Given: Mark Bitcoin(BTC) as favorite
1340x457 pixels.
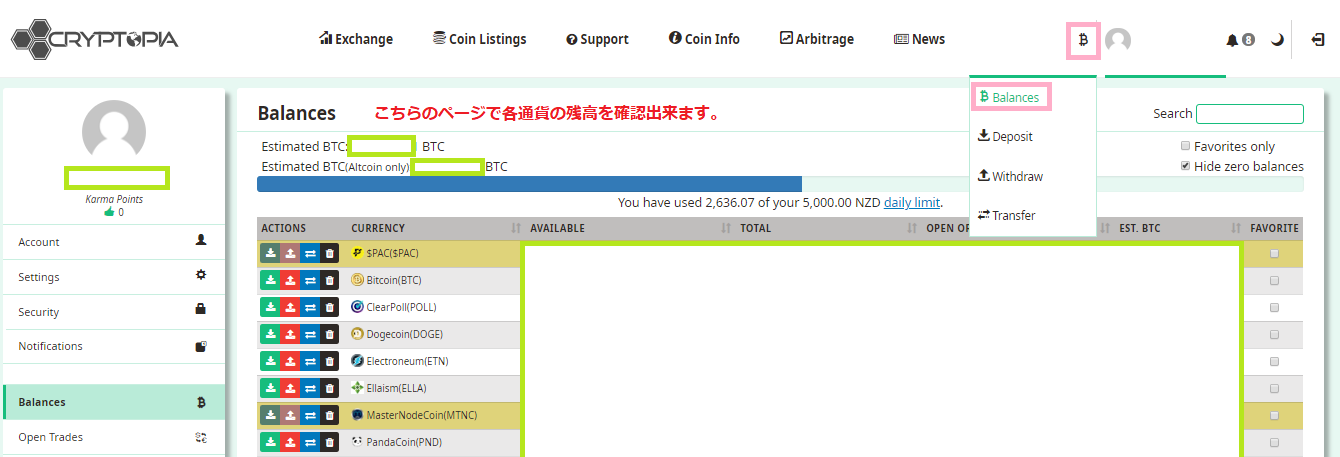Looking at the screenshot, I should [x=1274, y=281].
